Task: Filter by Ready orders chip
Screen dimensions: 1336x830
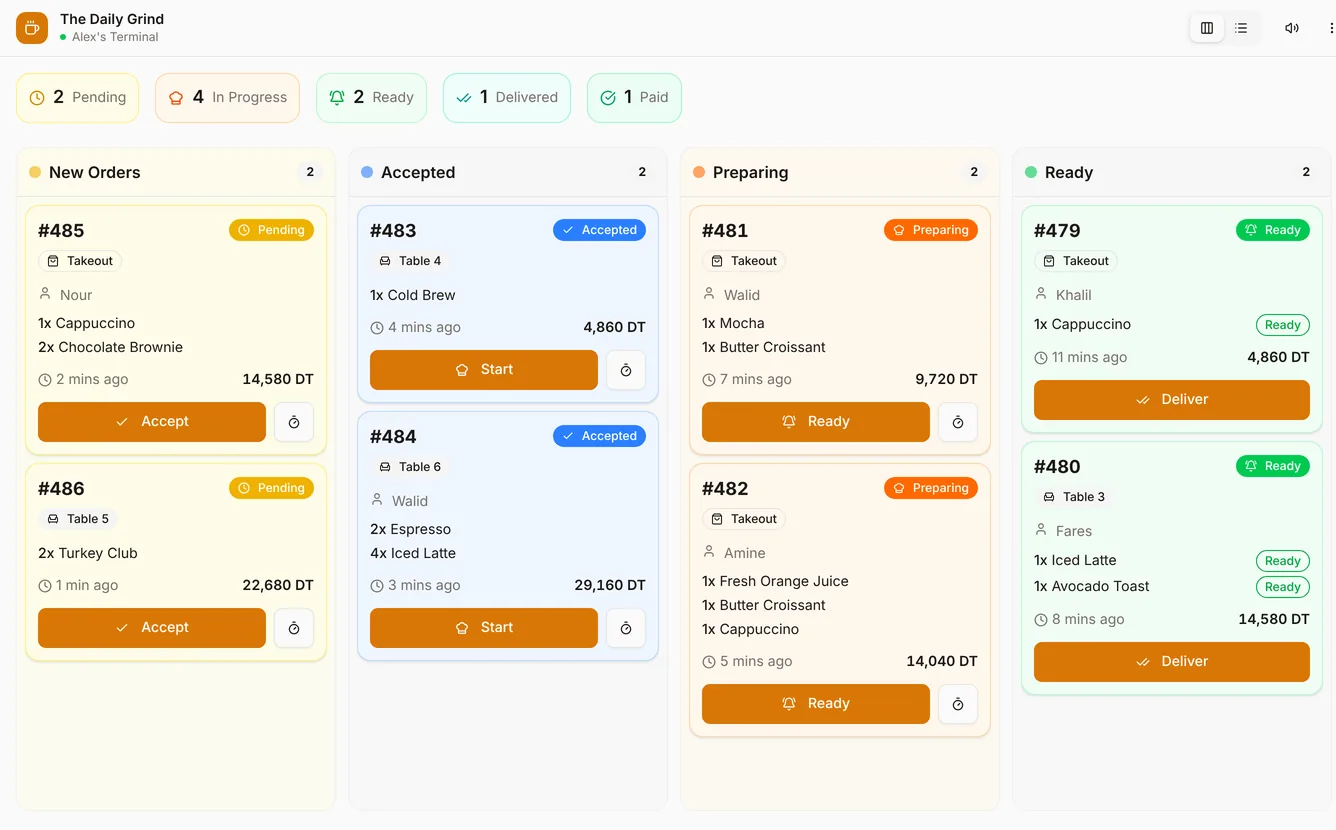Action: click(371, 98)
